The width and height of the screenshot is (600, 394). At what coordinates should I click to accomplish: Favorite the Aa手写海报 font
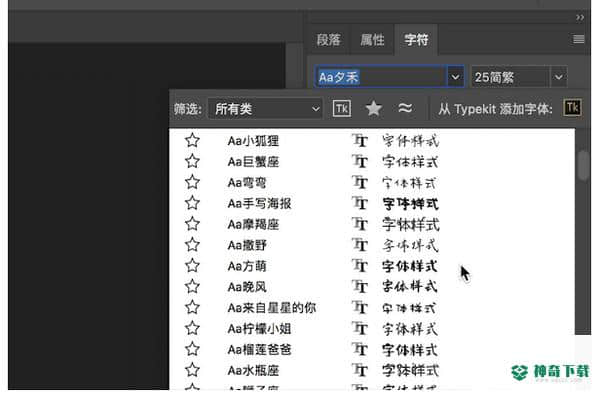pyautogui.click(x=192, y=203)
